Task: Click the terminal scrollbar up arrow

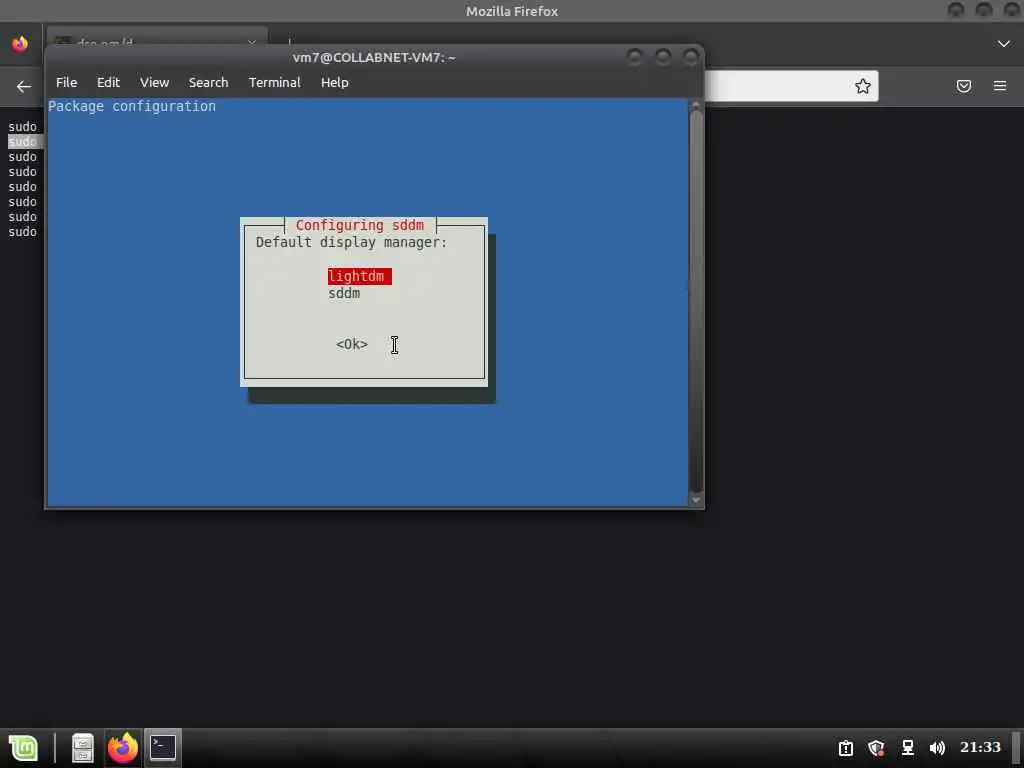Action: point(696,104)
